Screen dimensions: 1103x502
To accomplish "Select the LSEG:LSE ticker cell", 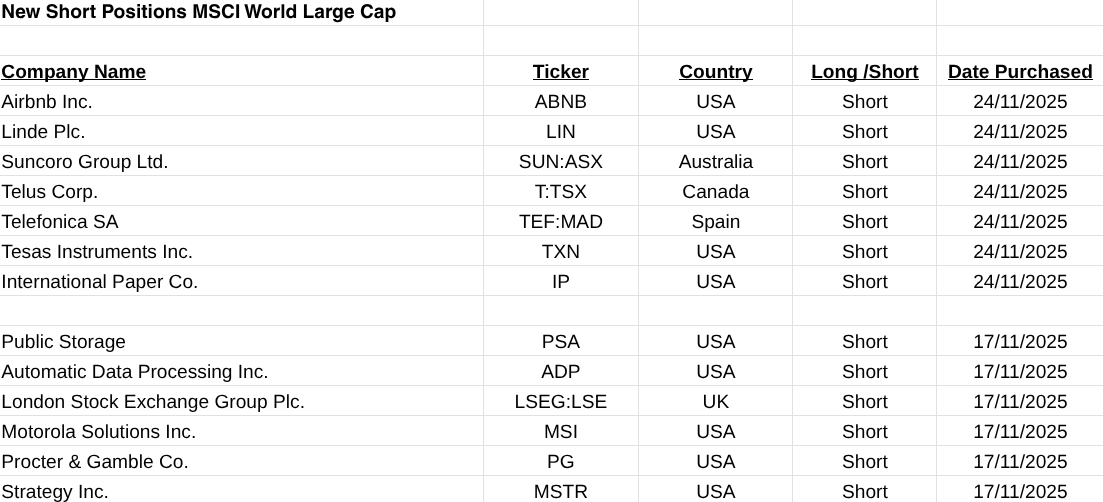I will [x=560, y=402].
